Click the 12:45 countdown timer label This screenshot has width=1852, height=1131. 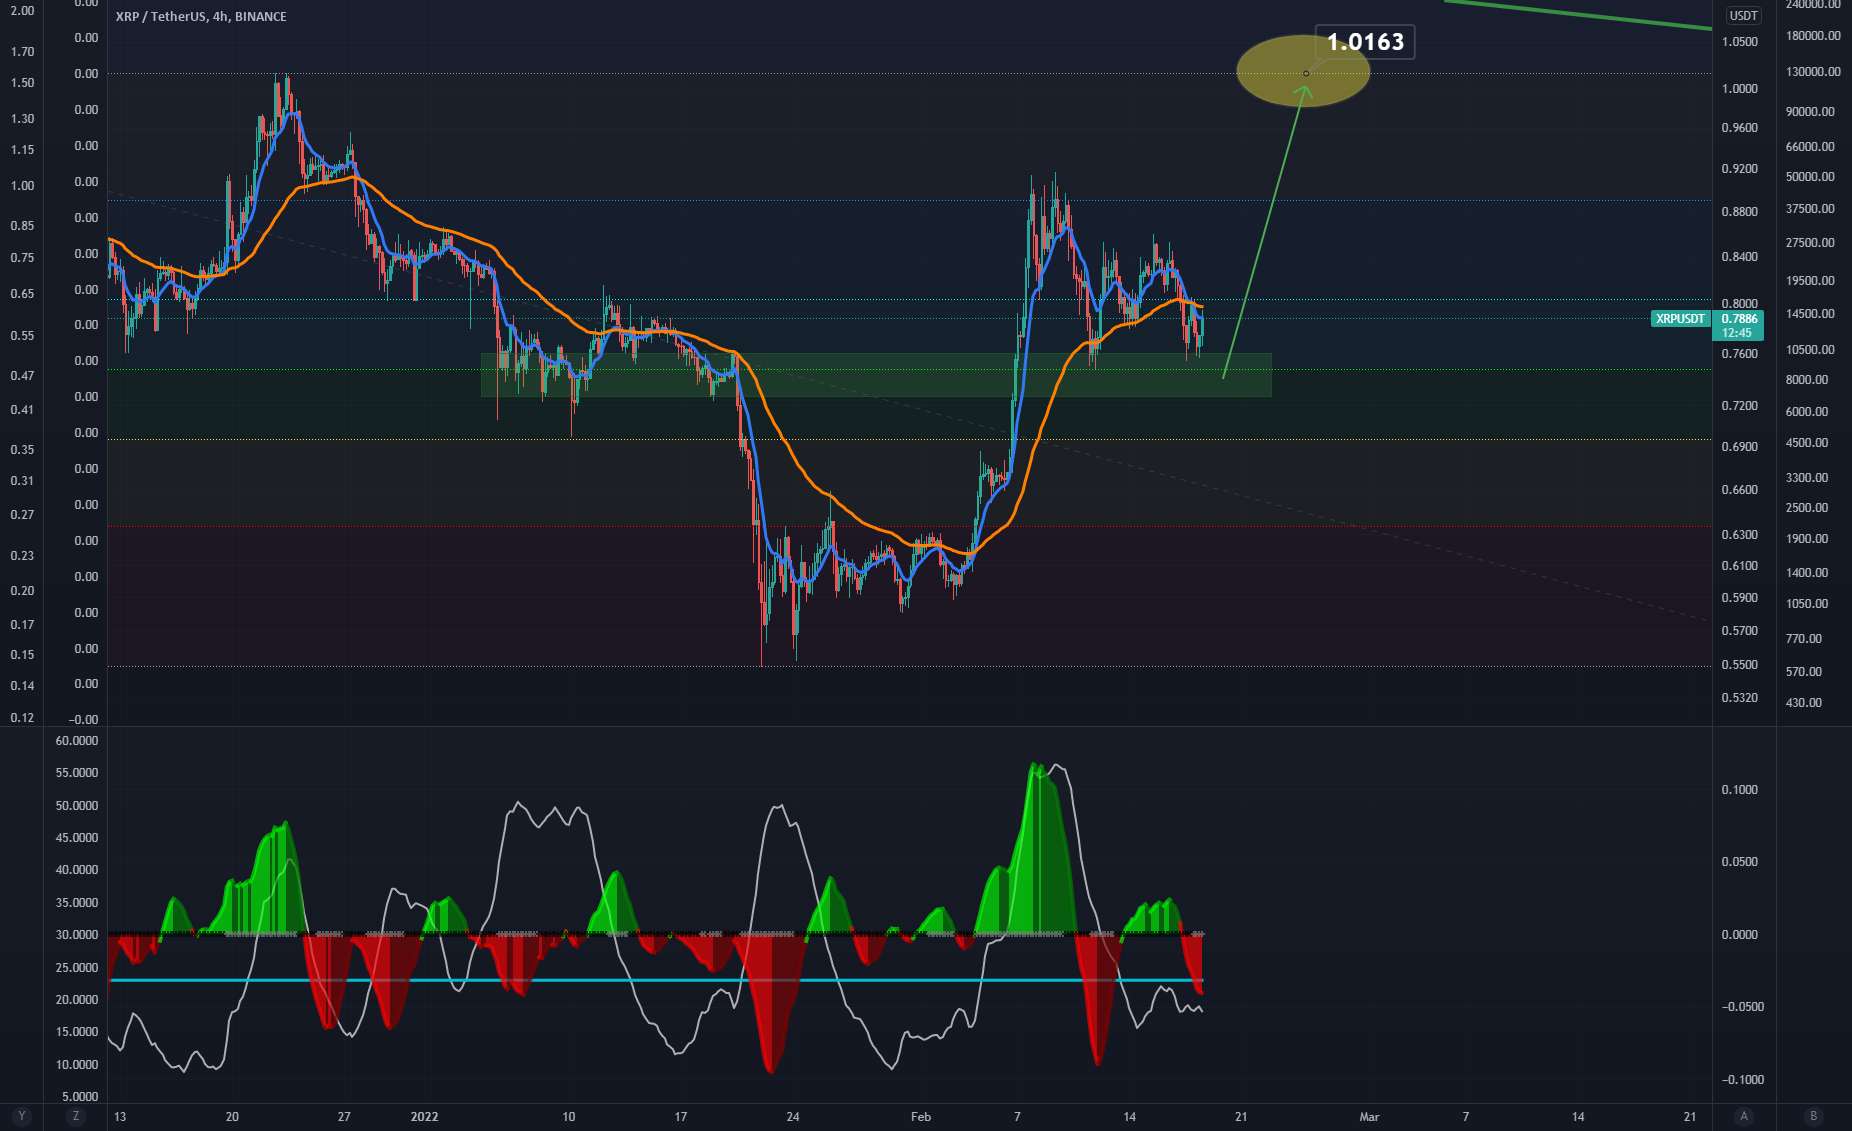1737,333
